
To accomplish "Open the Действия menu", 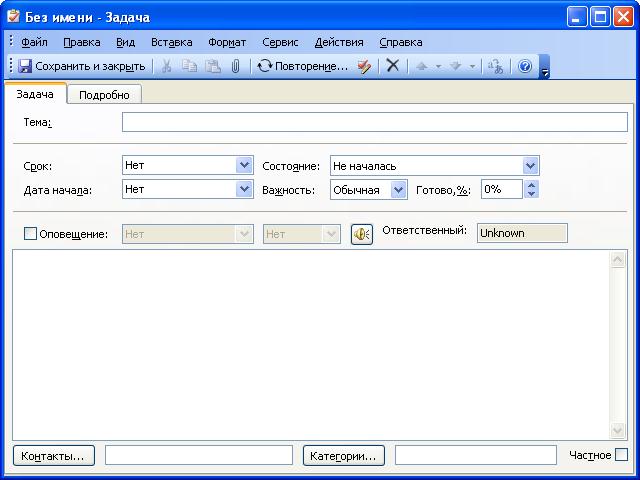I will click(x=339, y=42).
